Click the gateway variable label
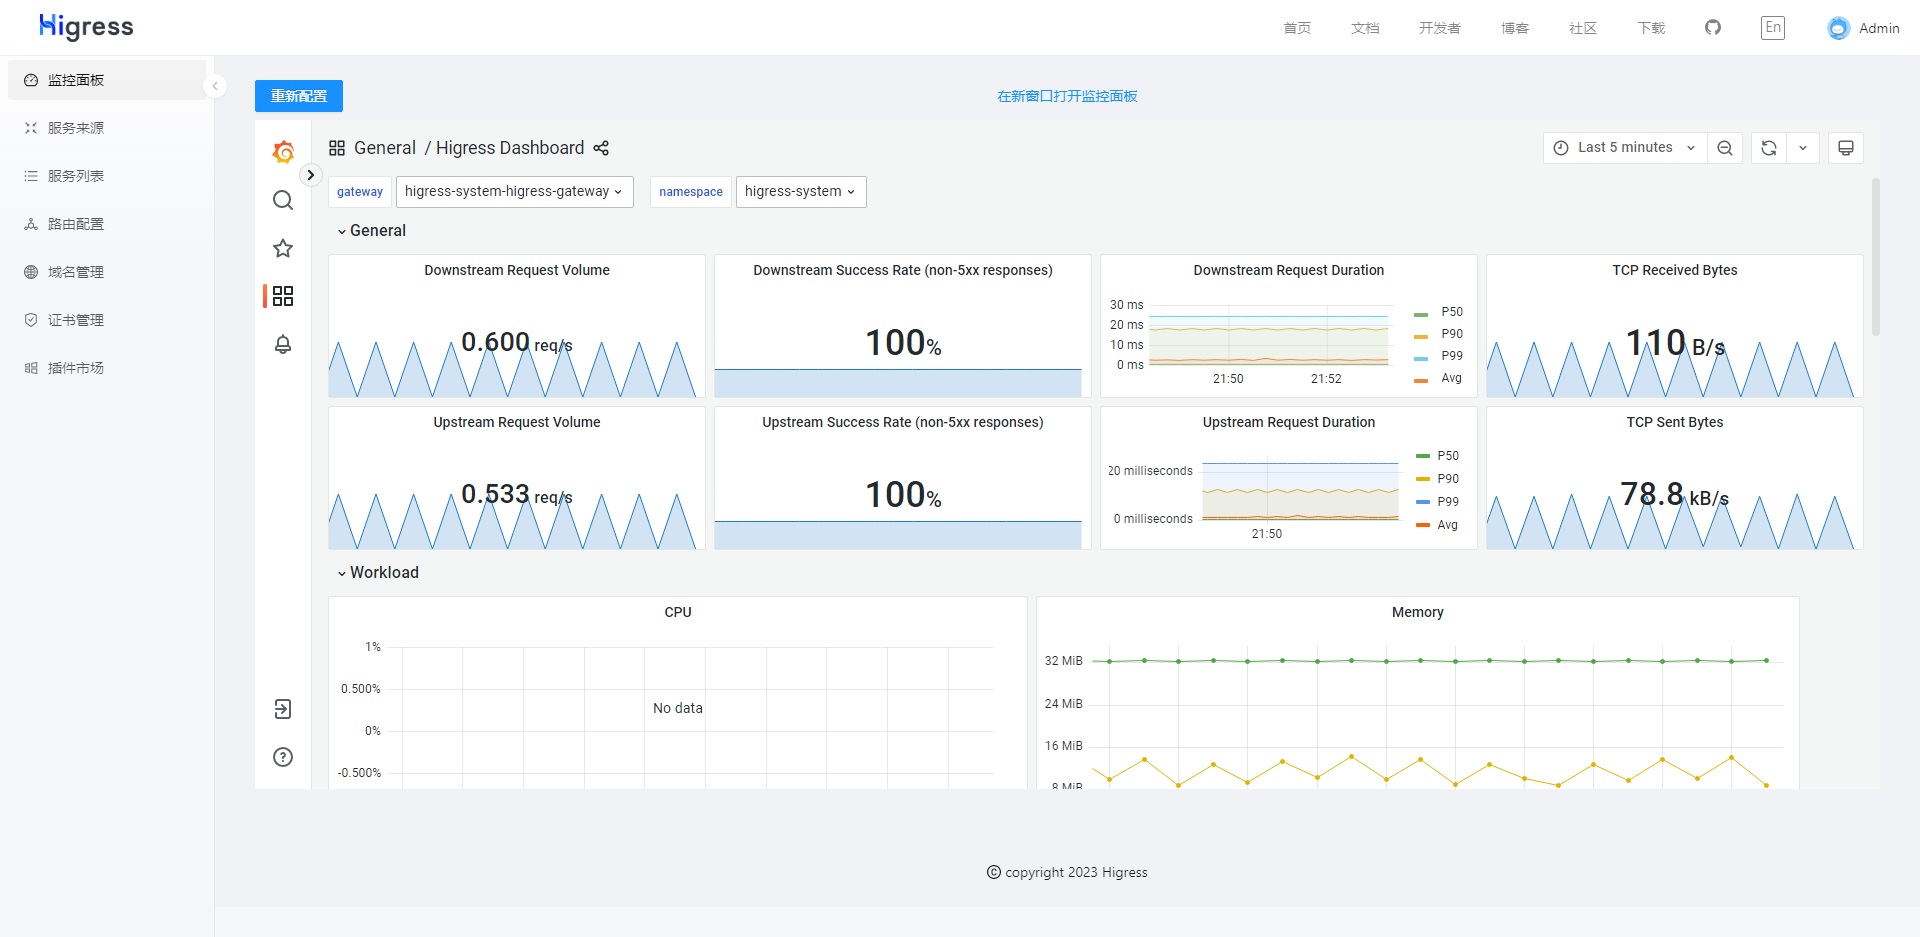 tap(360, 192)
